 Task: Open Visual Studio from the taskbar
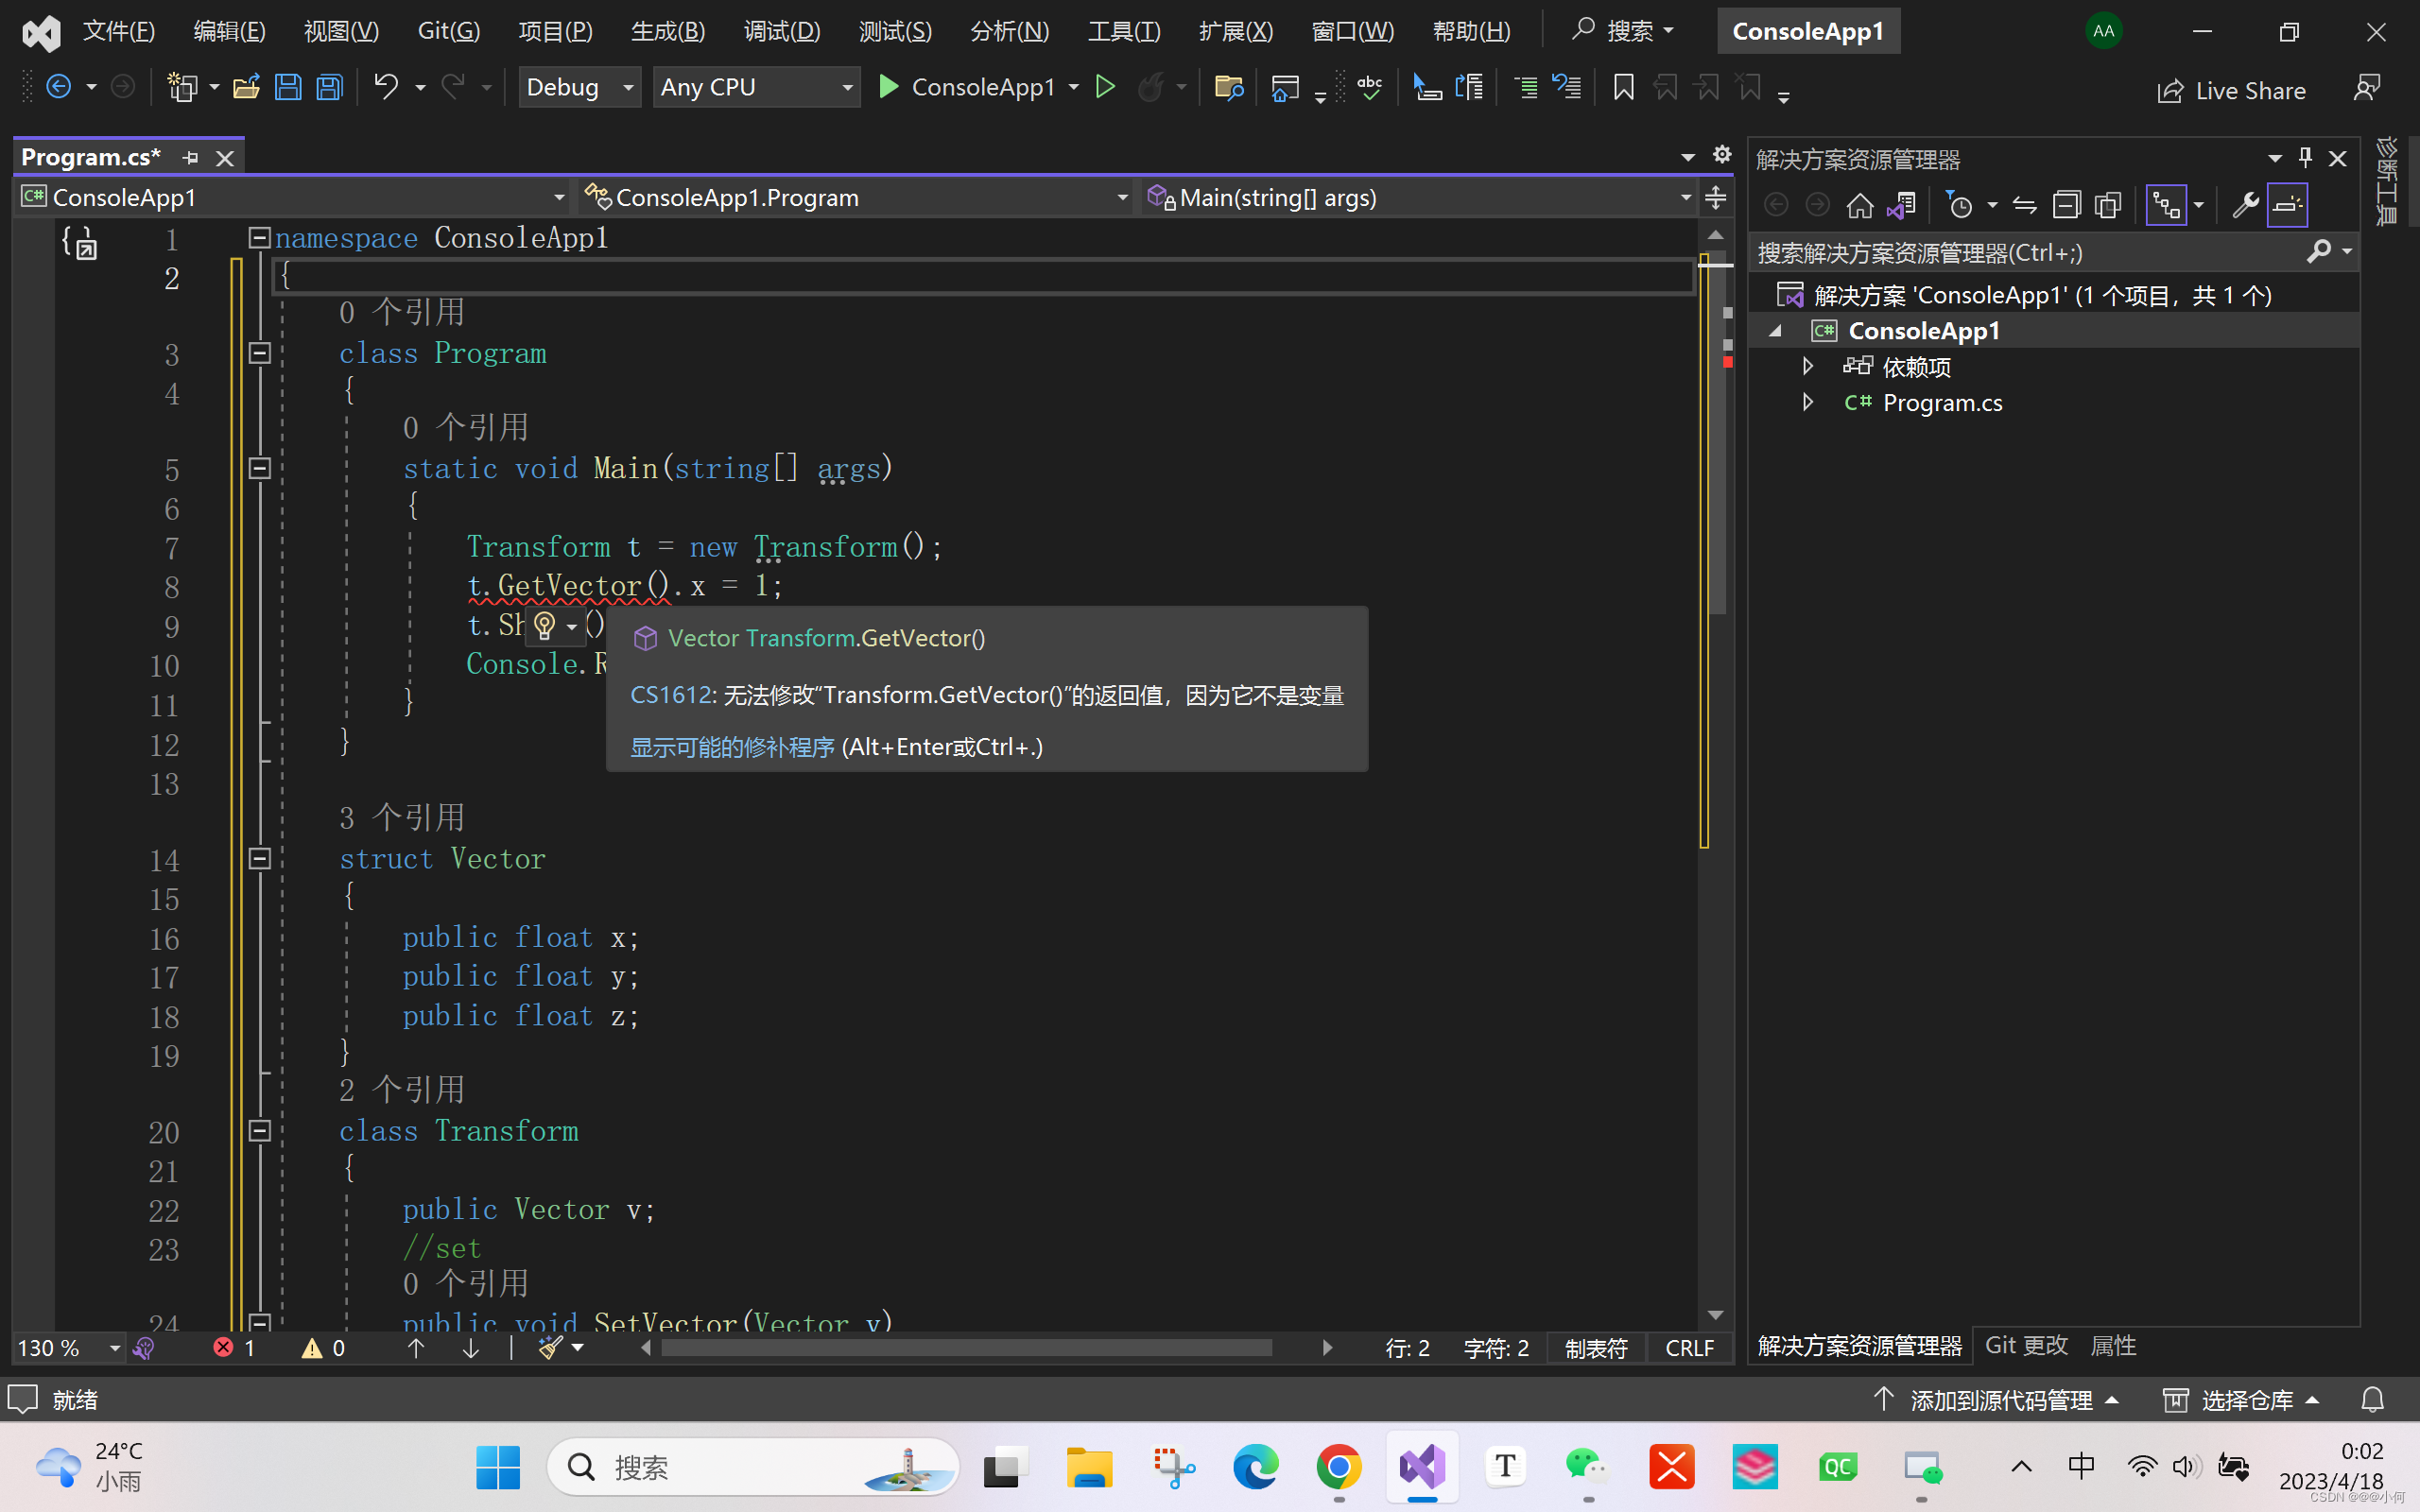[1421, 1467]
